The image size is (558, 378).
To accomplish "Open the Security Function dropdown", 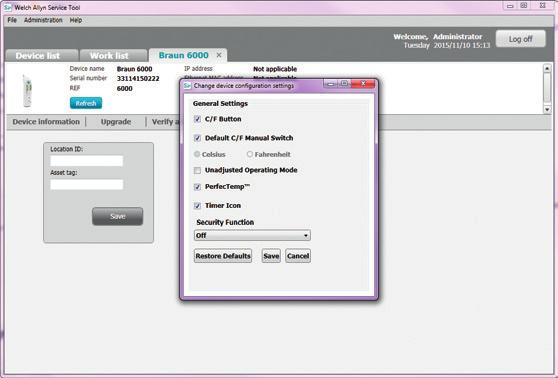I will (252, 235).
